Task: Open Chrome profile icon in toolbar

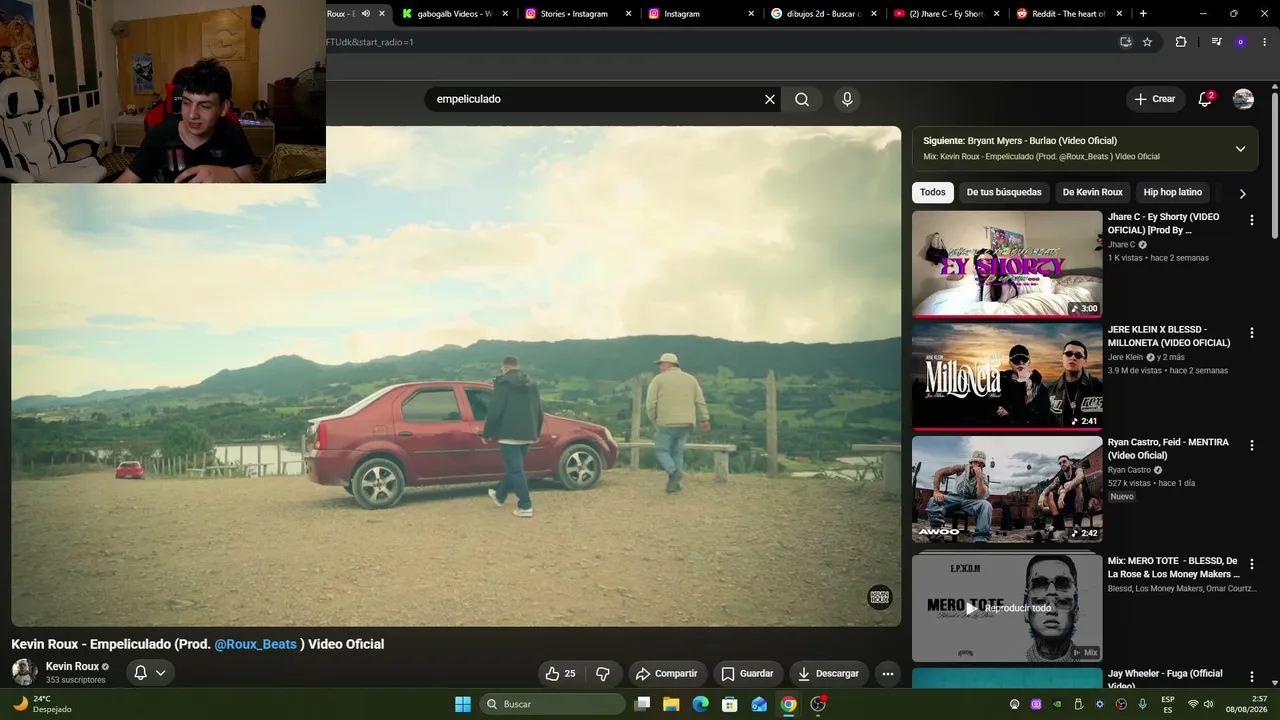Action: tap(1240, 42)
